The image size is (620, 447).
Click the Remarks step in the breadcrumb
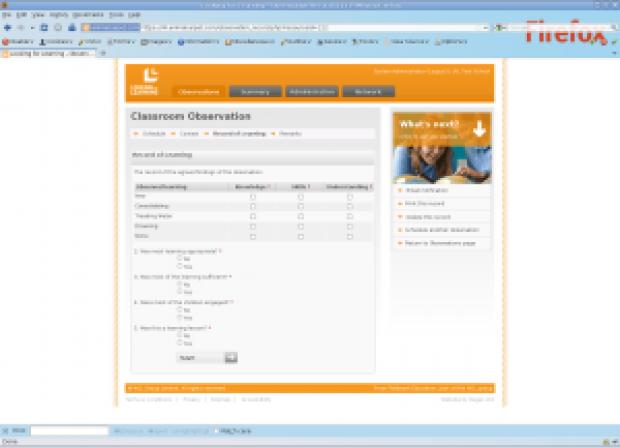290,134
